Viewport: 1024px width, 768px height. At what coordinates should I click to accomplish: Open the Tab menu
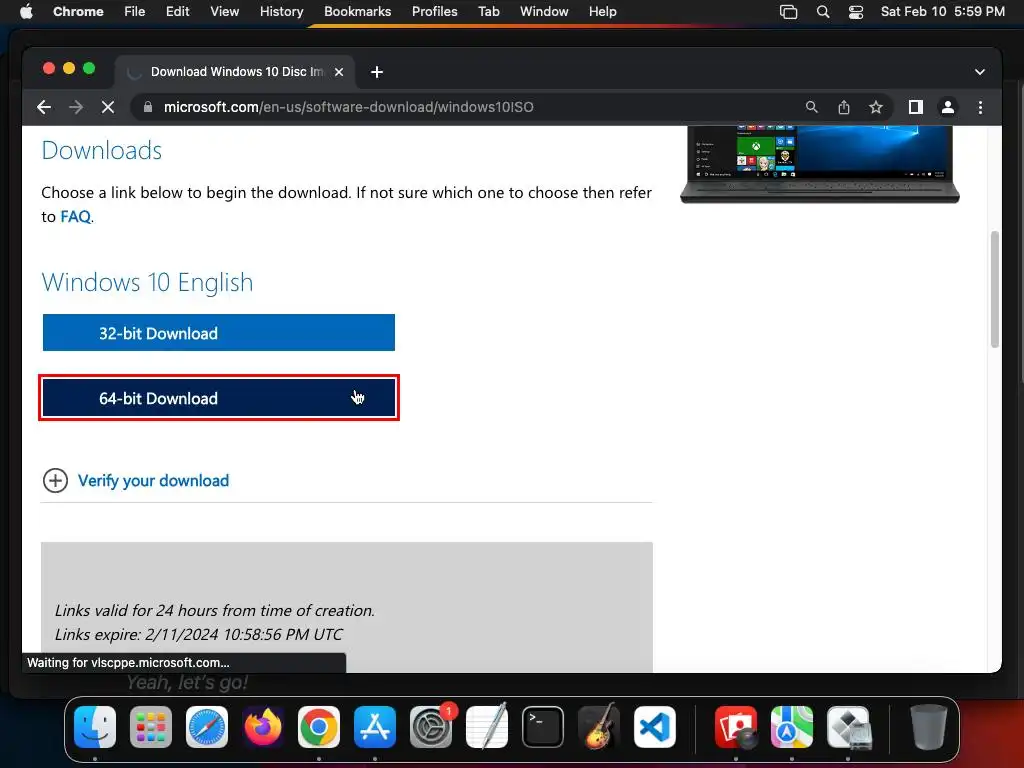pos(488,12)
